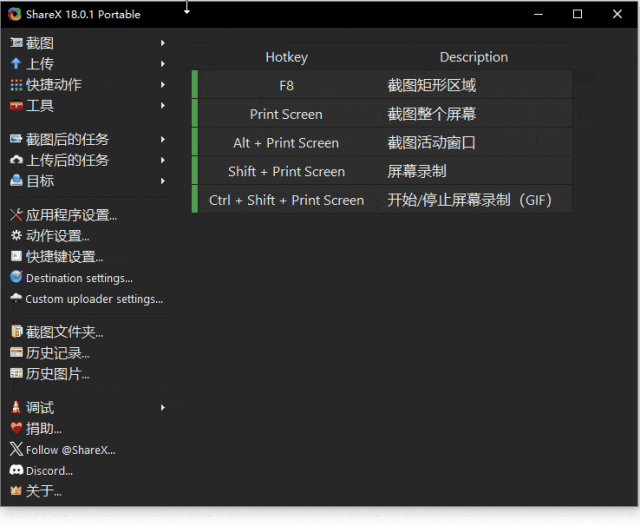
Task: Click the Hotkey column header
Action: pos(287,57)
